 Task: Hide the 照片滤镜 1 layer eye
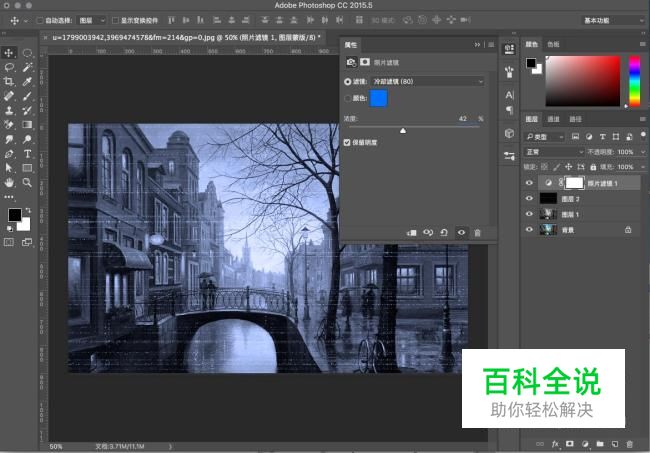pyautogui.click(x=529, y=183)
